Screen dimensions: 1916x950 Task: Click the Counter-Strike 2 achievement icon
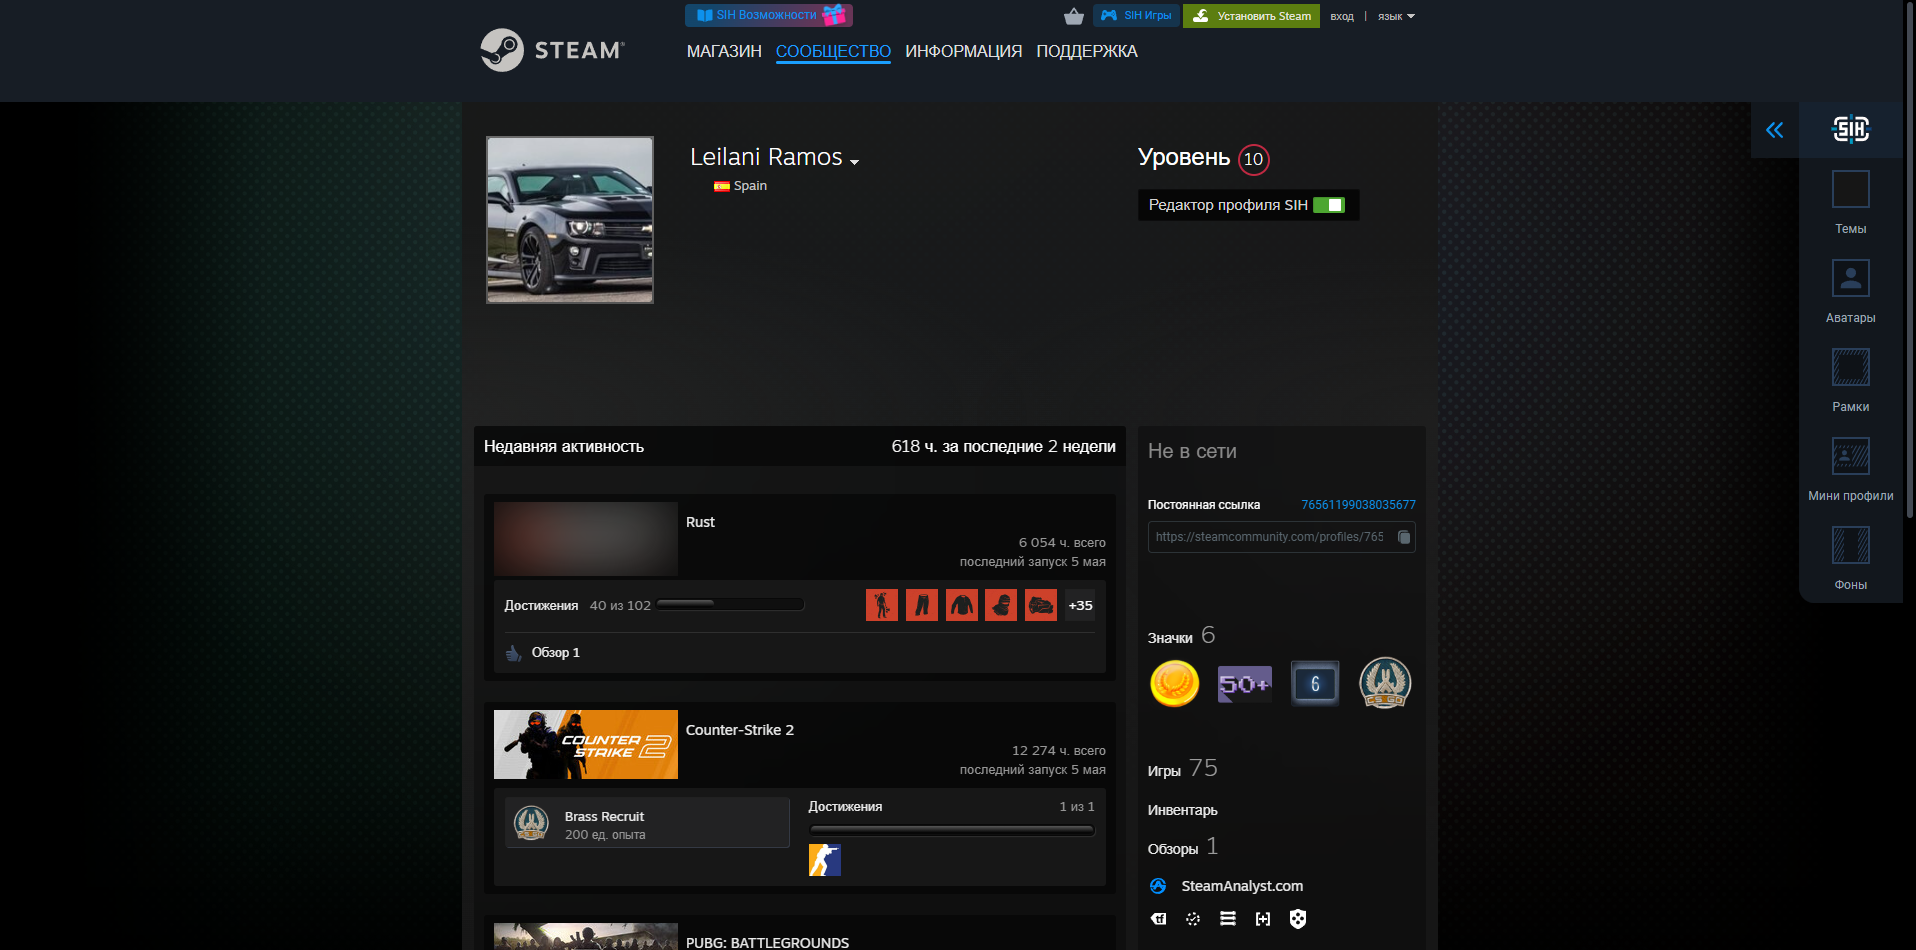pyautogui.click(x=825, y=860)
